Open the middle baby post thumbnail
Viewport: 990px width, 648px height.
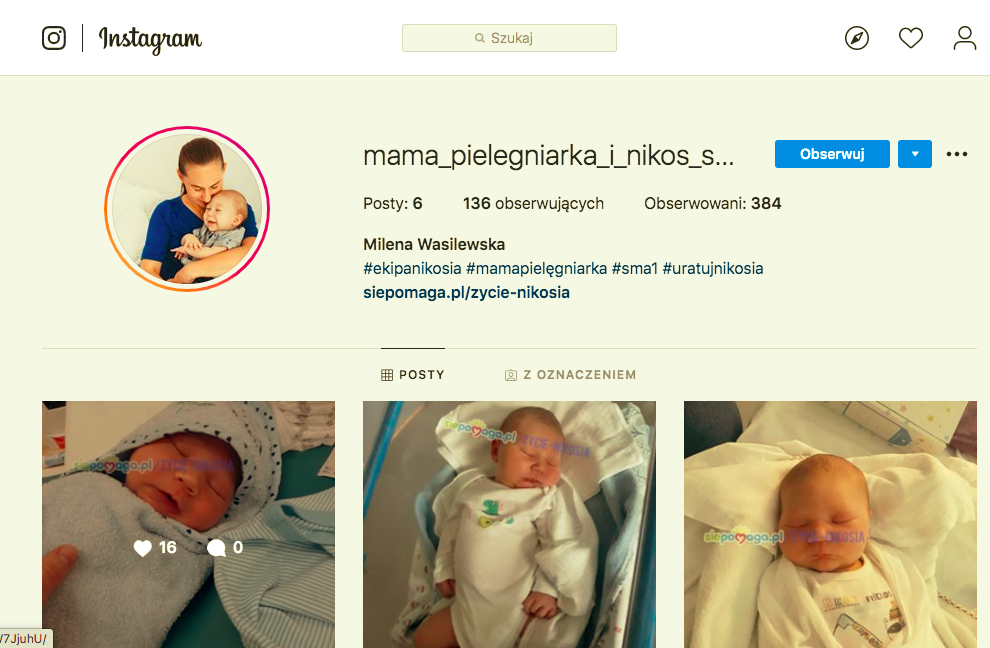(x=509, y=524)
